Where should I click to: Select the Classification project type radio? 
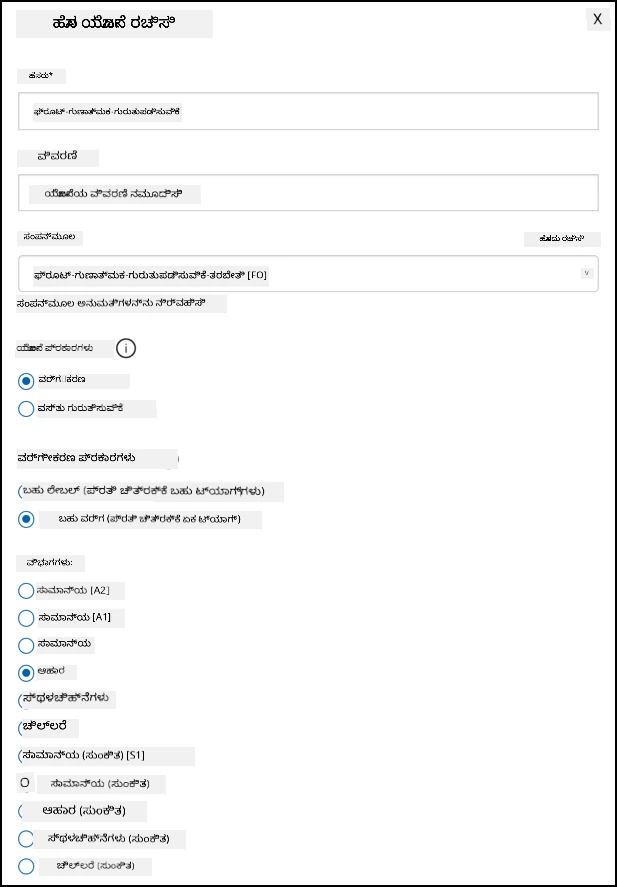click(26, 381)
